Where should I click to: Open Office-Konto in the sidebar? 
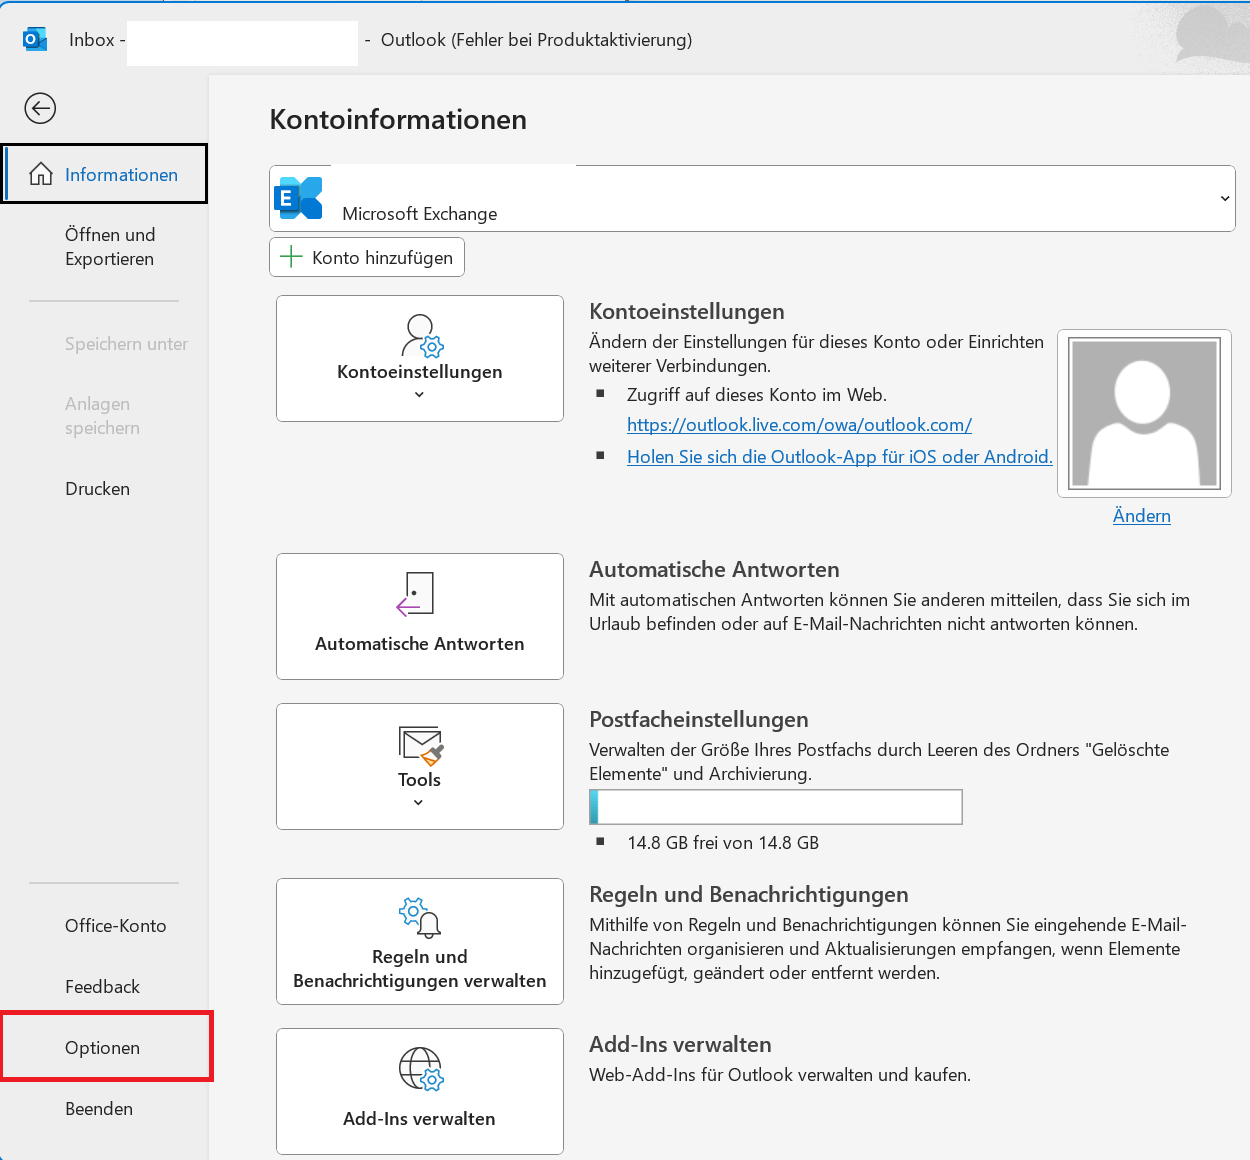(115, 926)
